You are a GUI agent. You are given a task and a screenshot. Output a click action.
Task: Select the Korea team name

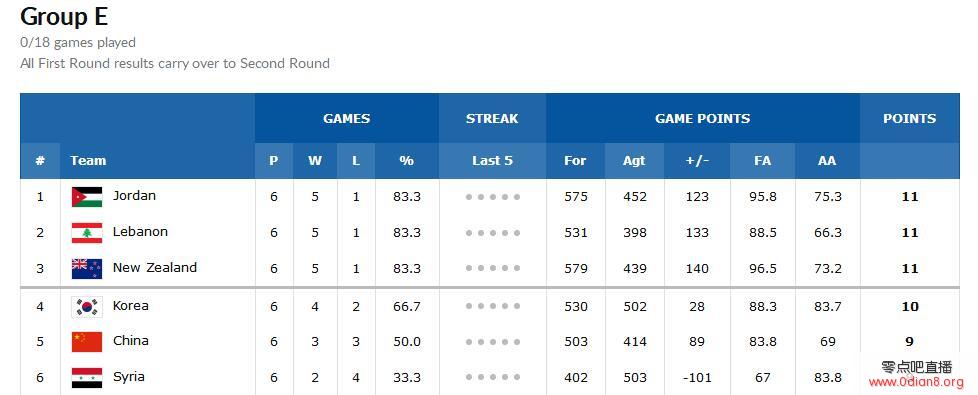point(130,306)
